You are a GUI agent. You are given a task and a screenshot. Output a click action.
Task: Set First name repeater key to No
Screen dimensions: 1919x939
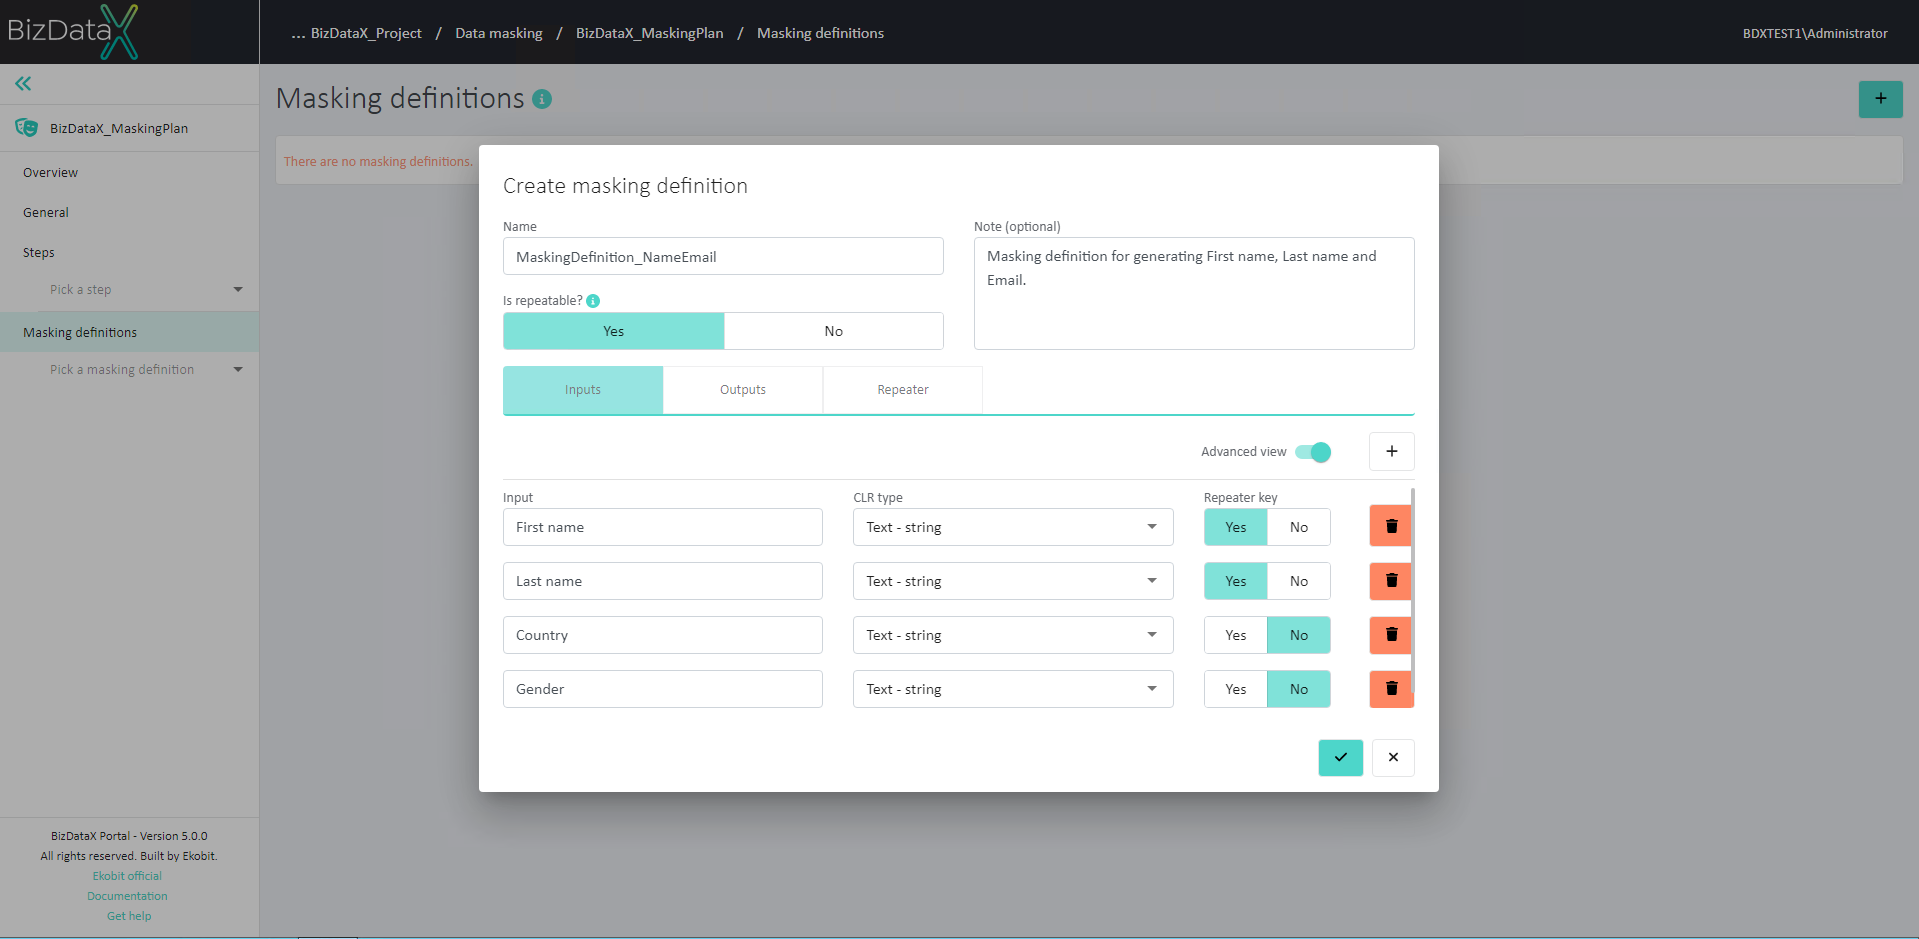pos(1298,527)
